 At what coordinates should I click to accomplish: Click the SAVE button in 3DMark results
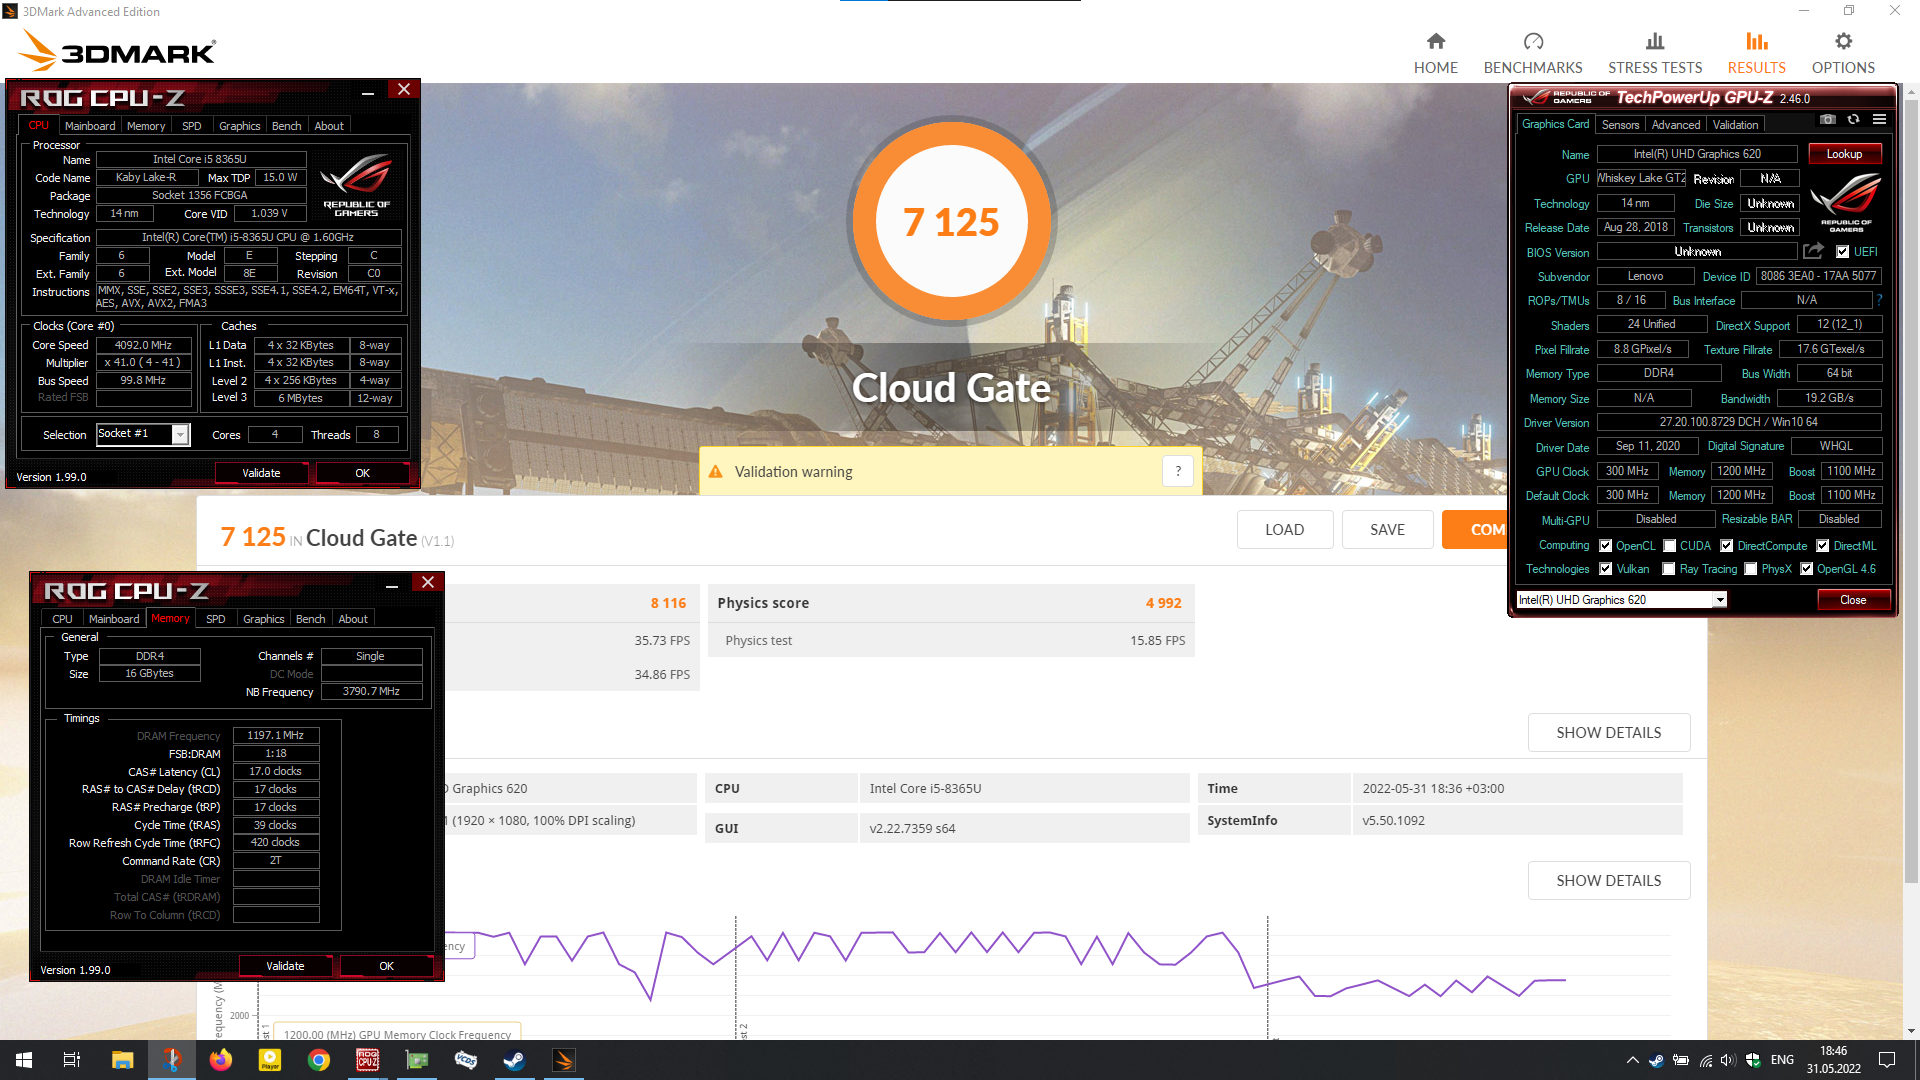(1387, 530)
